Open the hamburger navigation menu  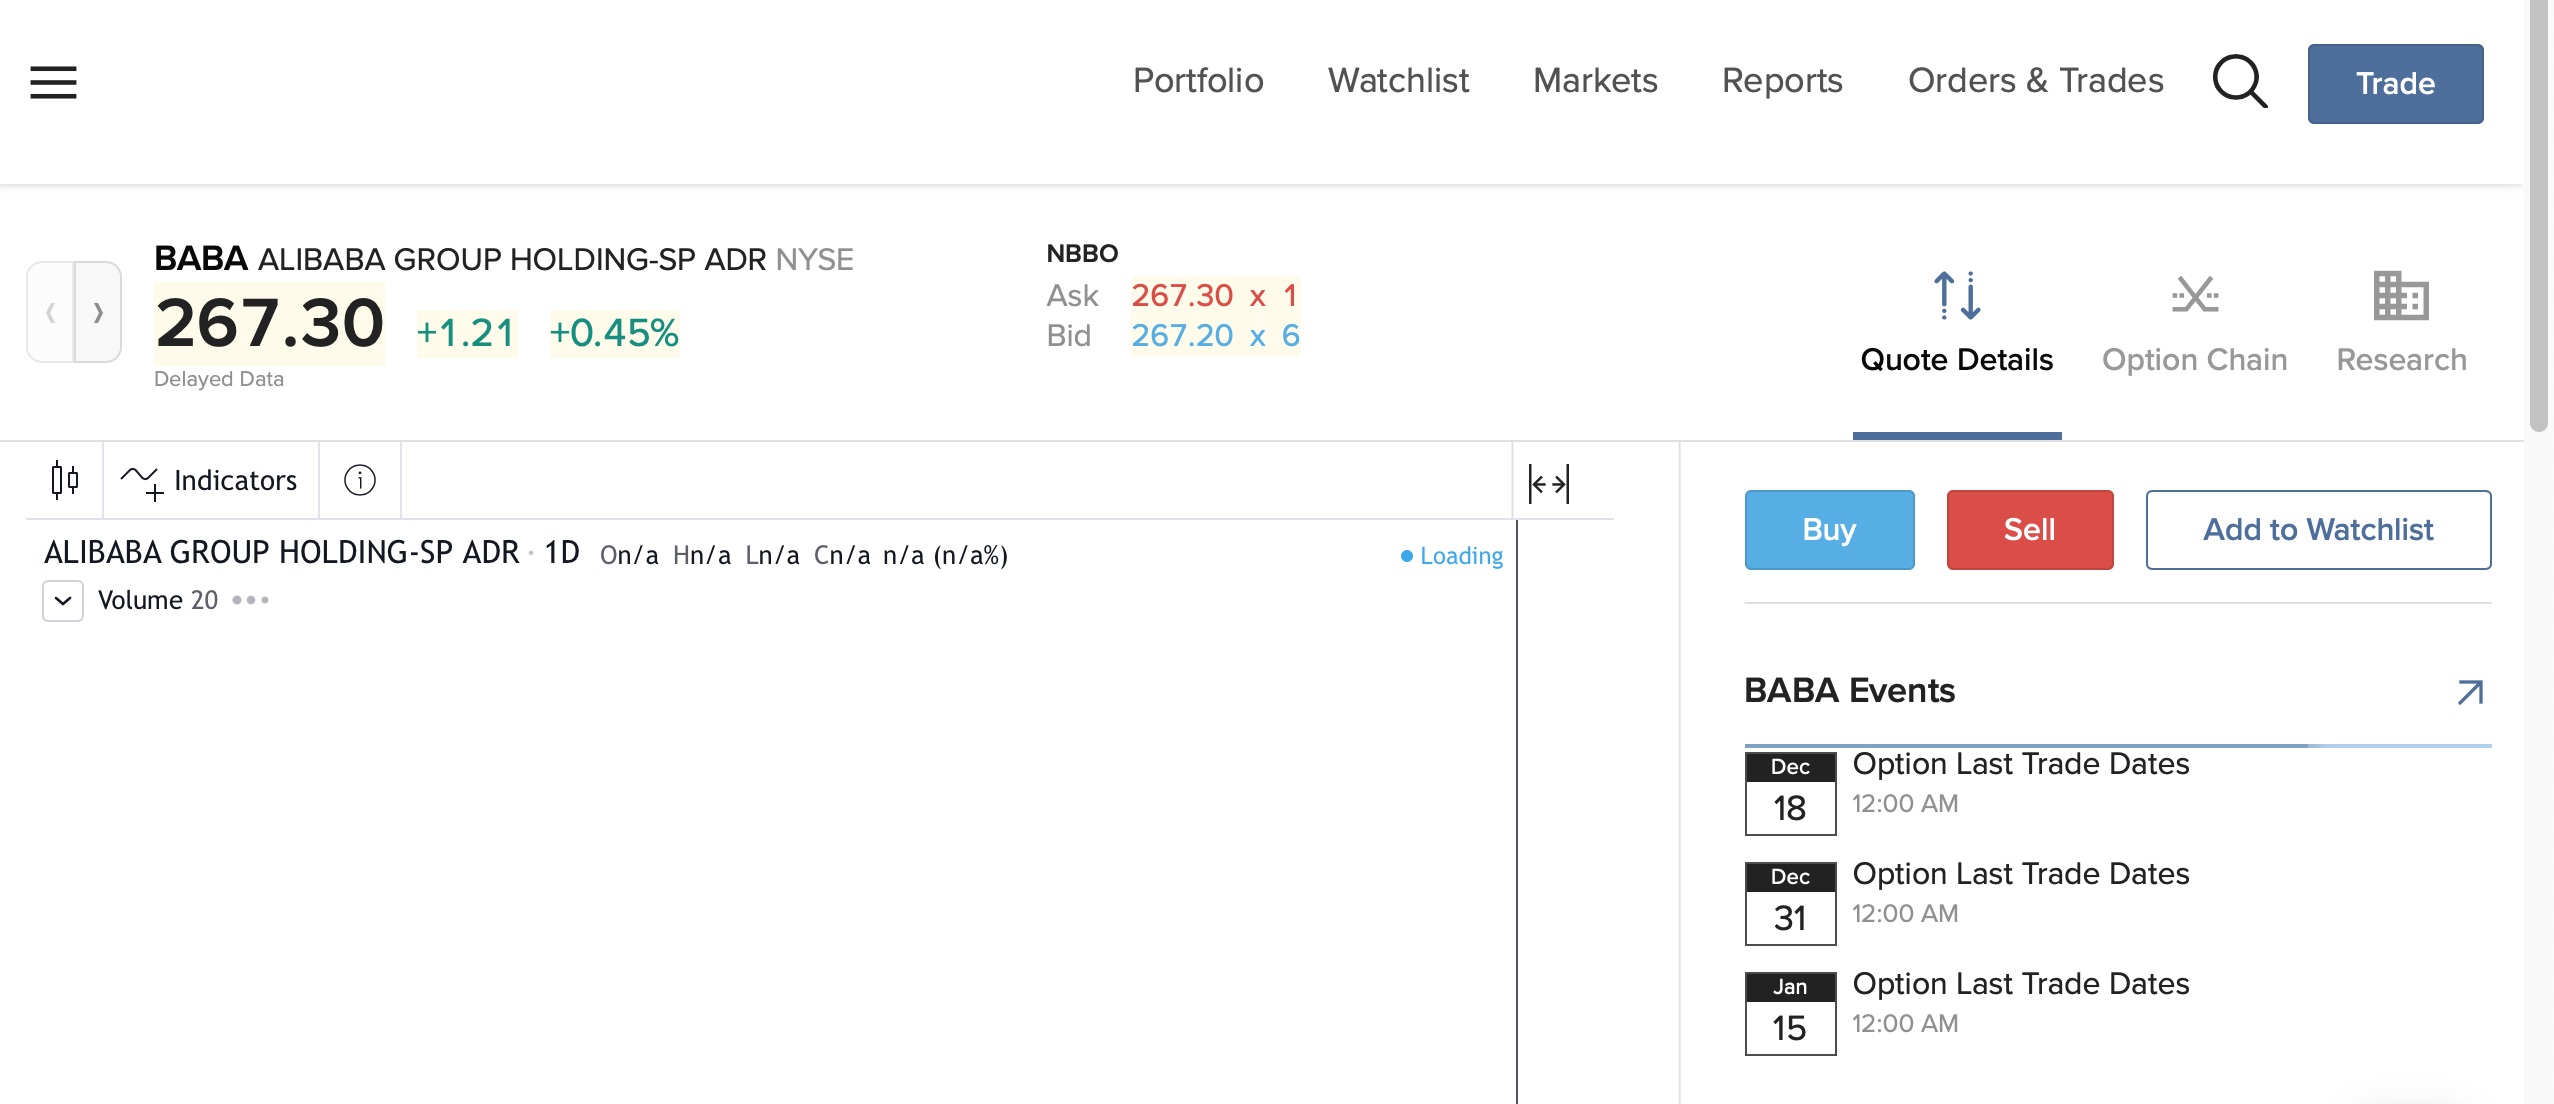pos(53,82)
